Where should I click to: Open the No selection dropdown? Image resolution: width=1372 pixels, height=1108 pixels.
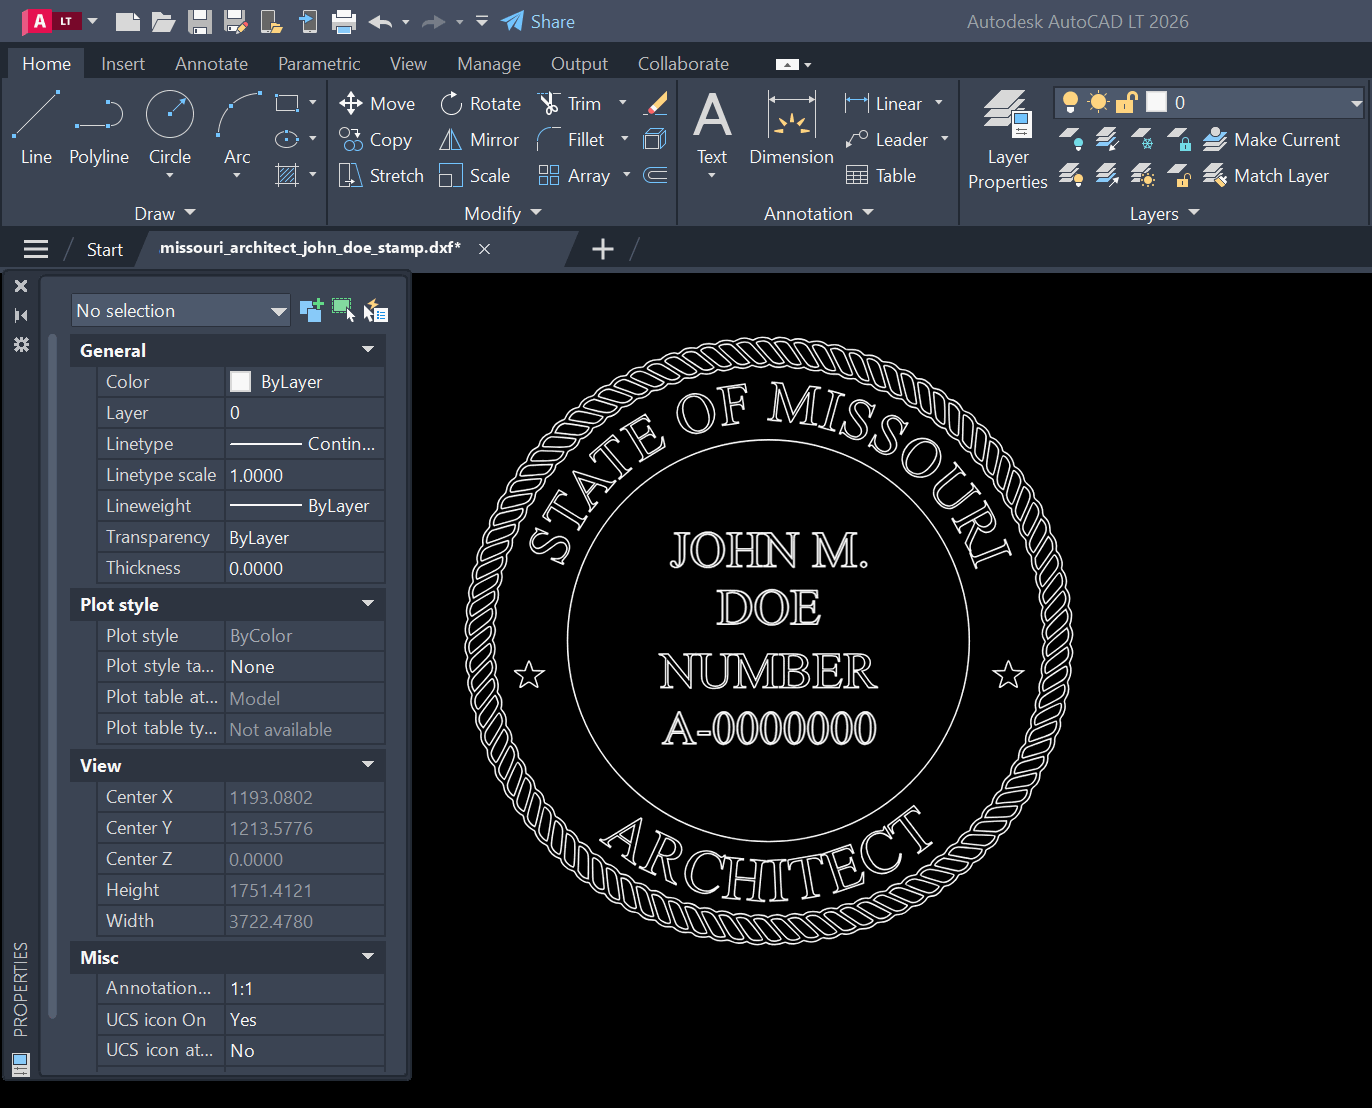tap(180, 310)
